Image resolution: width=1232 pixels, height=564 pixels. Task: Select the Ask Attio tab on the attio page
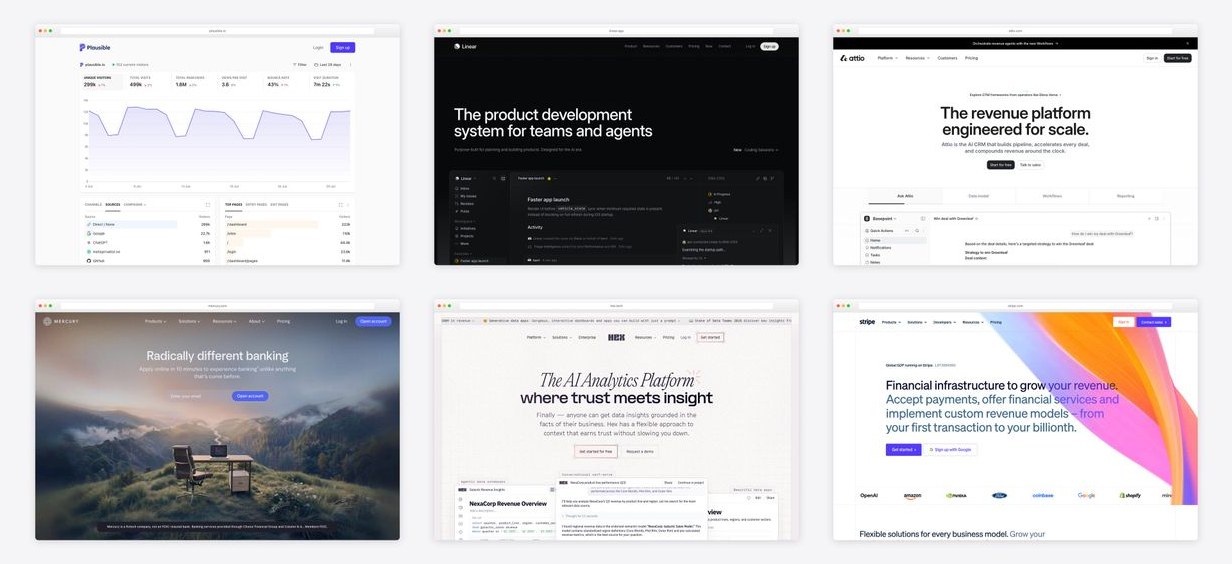(x=905, y=196)
